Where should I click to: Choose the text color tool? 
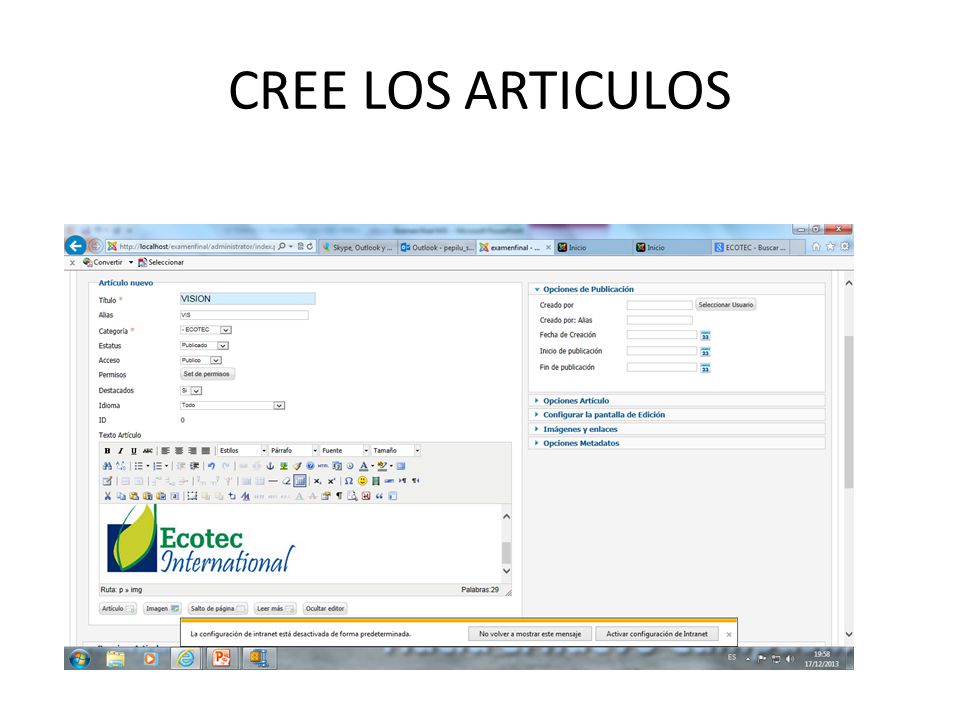click(364, 466)
